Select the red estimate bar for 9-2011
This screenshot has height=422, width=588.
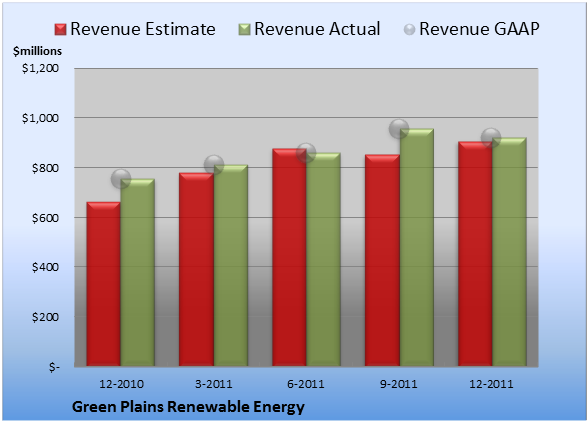click(x=382, y=260)
